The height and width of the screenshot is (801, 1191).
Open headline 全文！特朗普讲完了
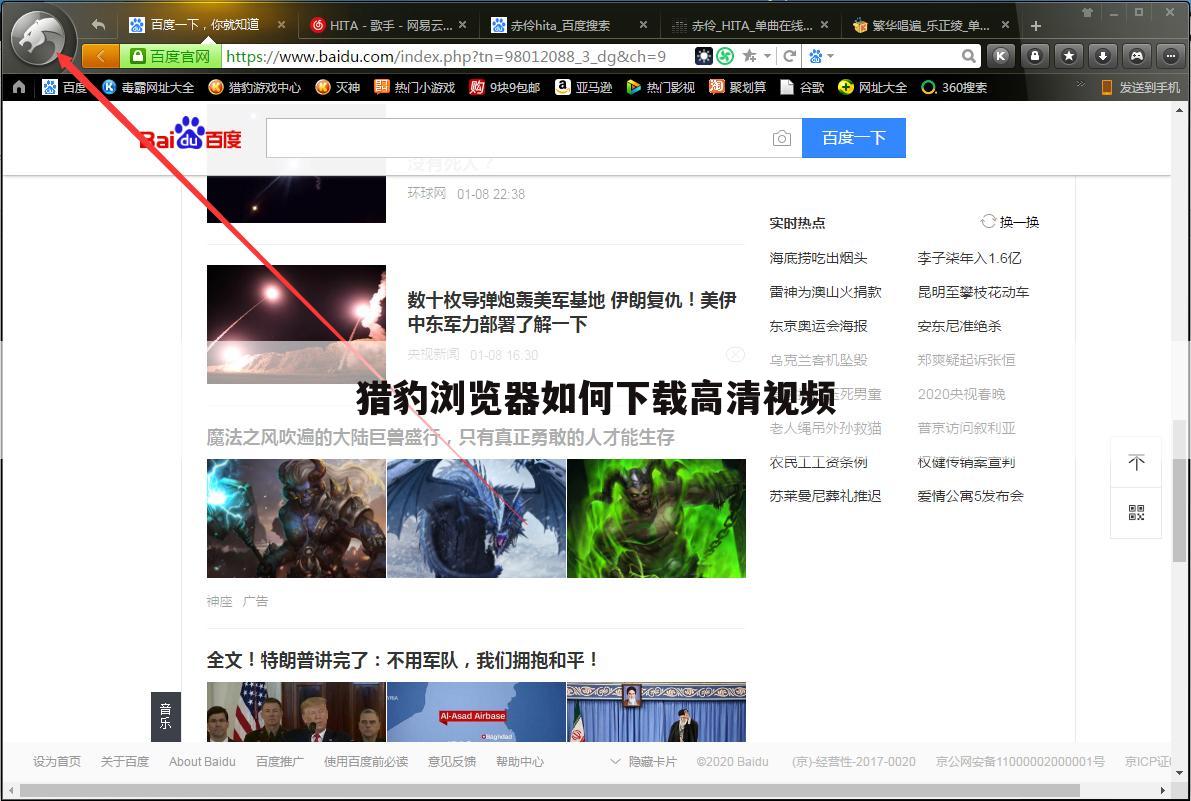pyautogui.click(x=403, y=660)
